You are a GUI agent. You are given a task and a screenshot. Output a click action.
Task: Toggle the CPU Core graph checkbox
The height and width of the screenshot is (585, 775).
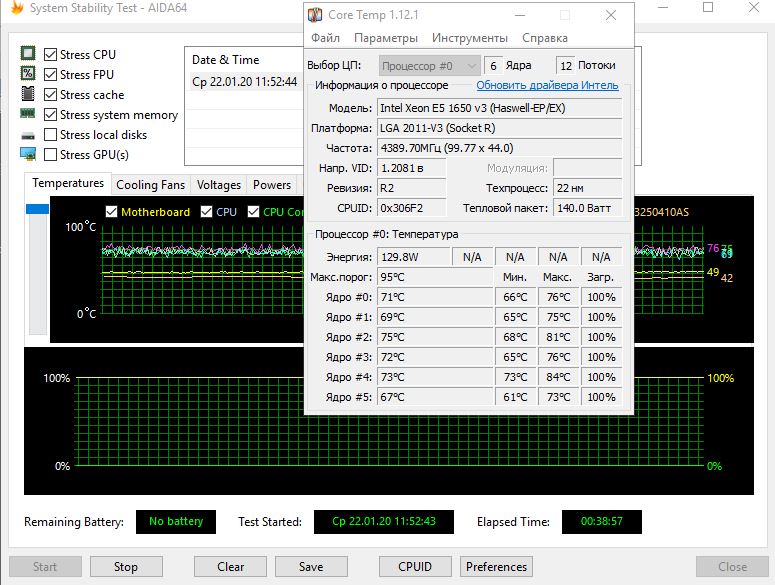tap(254, 211)
